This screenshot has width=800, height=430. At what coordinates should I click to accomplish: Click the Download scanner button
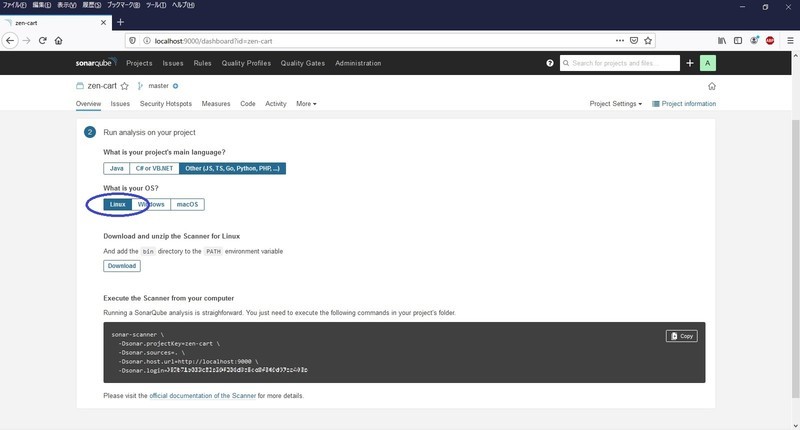coord(122,266)
